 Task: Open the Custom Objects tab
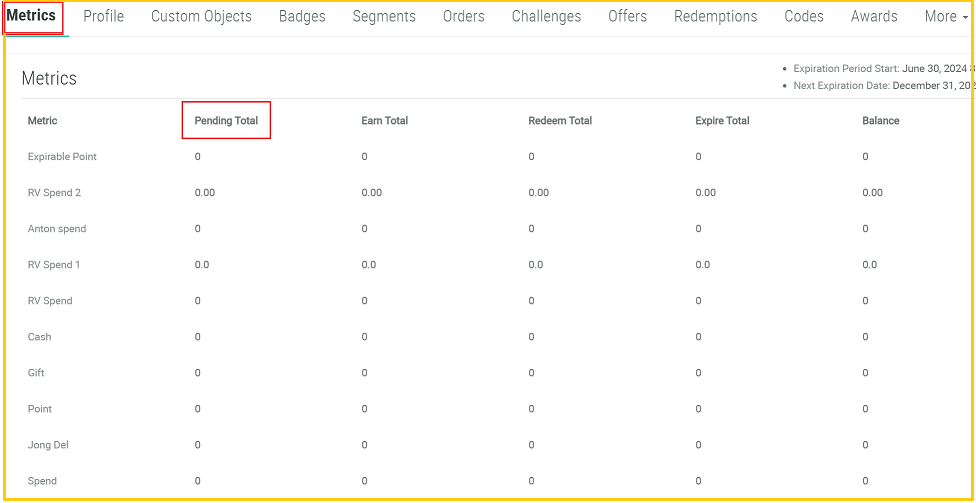pyautogui.click(x=201, y=16)
